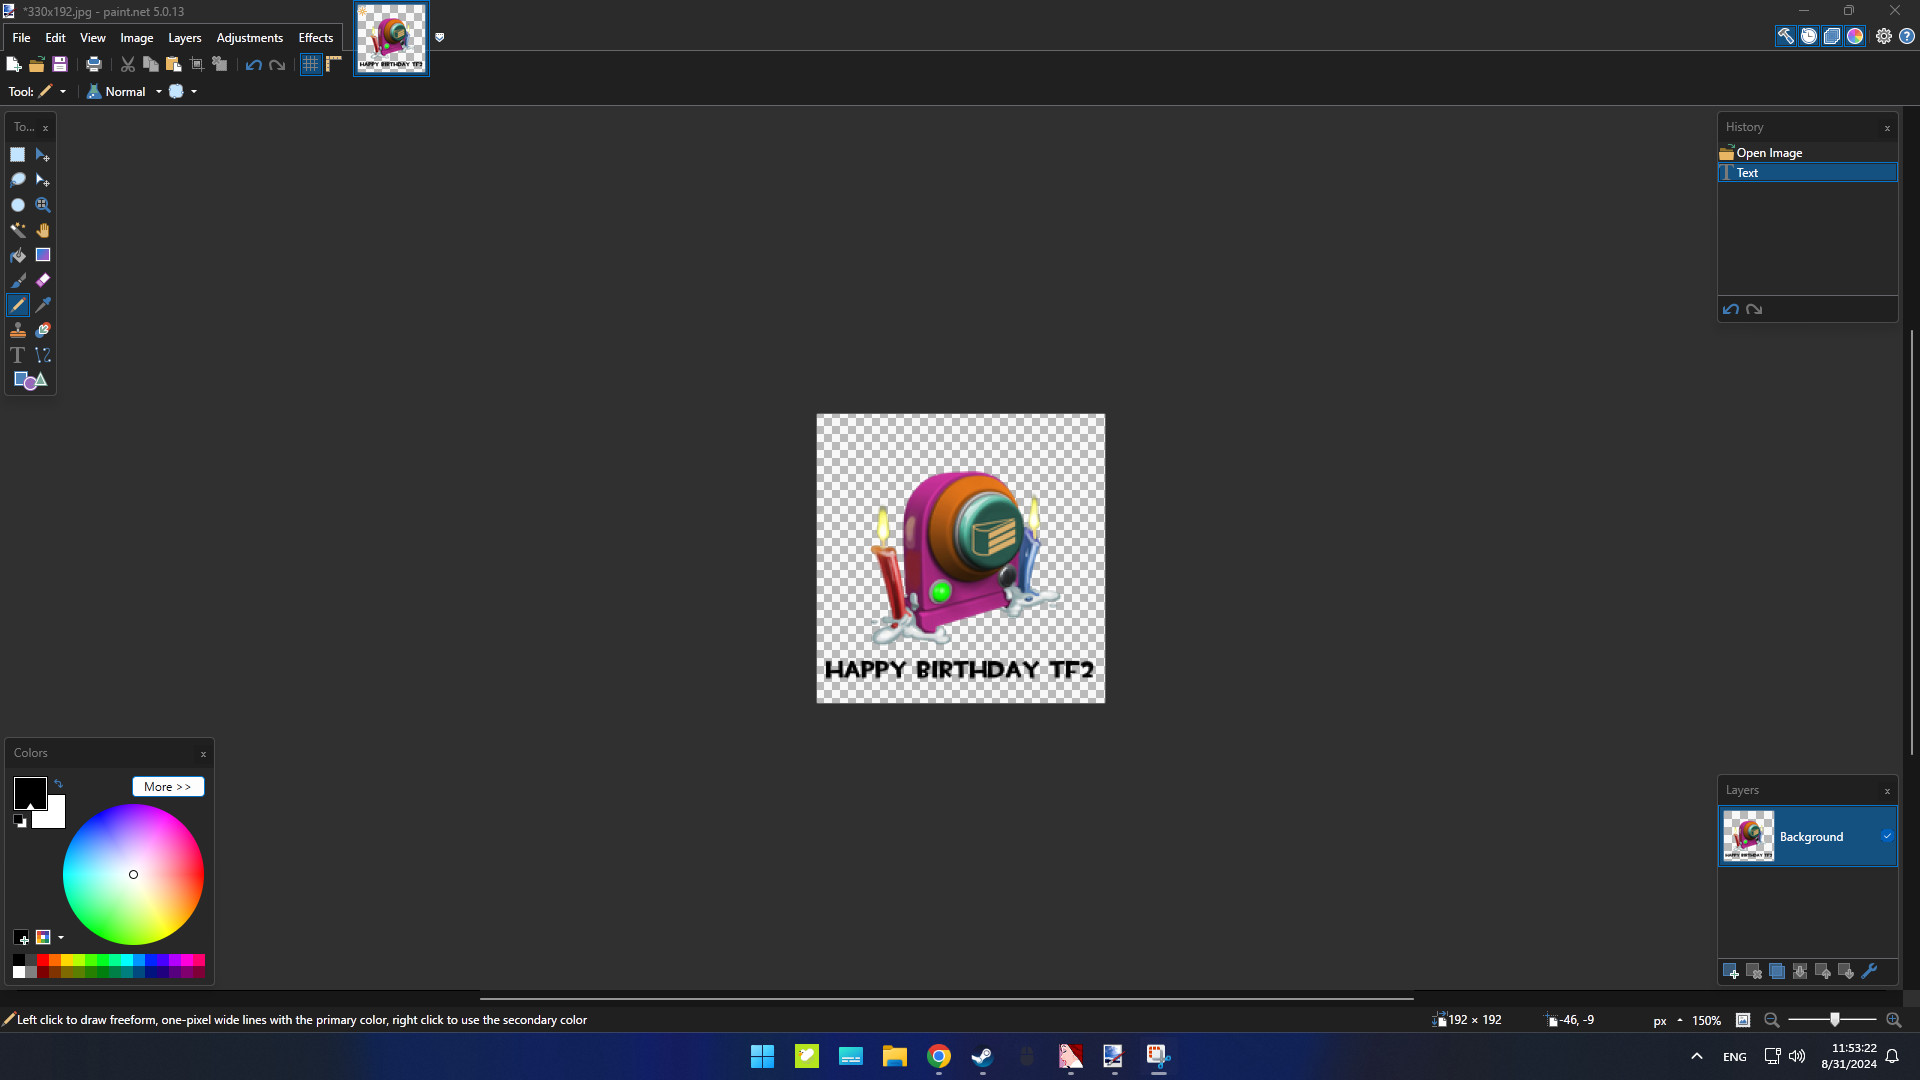Toggle grid visibility in the toolbar

pyautogui.click(x=311, y=64)
